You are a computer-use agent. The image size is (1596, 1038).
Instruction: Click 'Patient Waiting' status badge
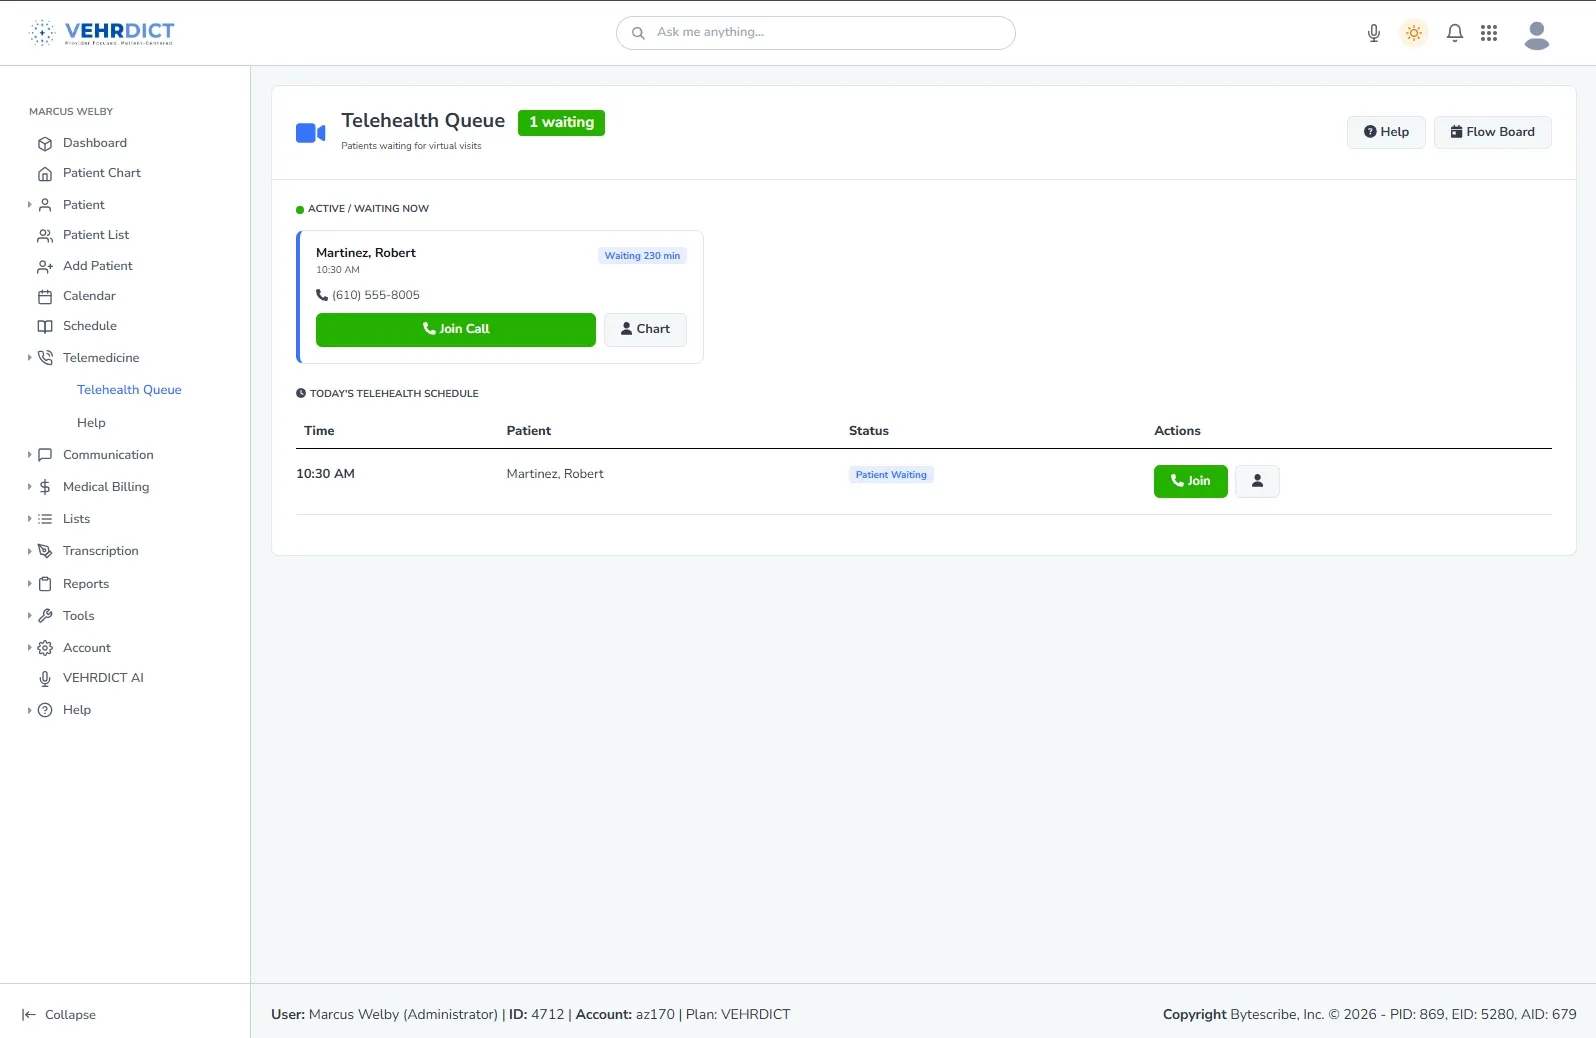pos(891,475)
